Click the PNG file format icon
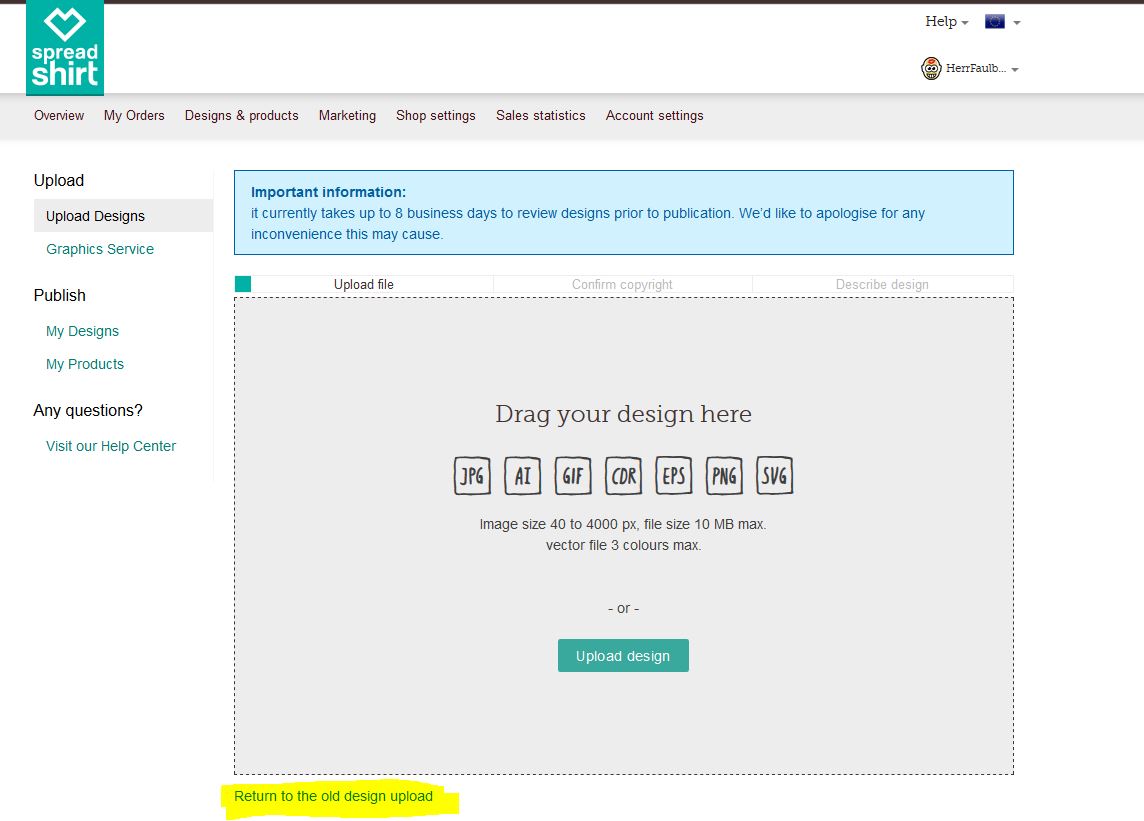The width and height of the screenshot is (1144, 821). coord(724,476)
